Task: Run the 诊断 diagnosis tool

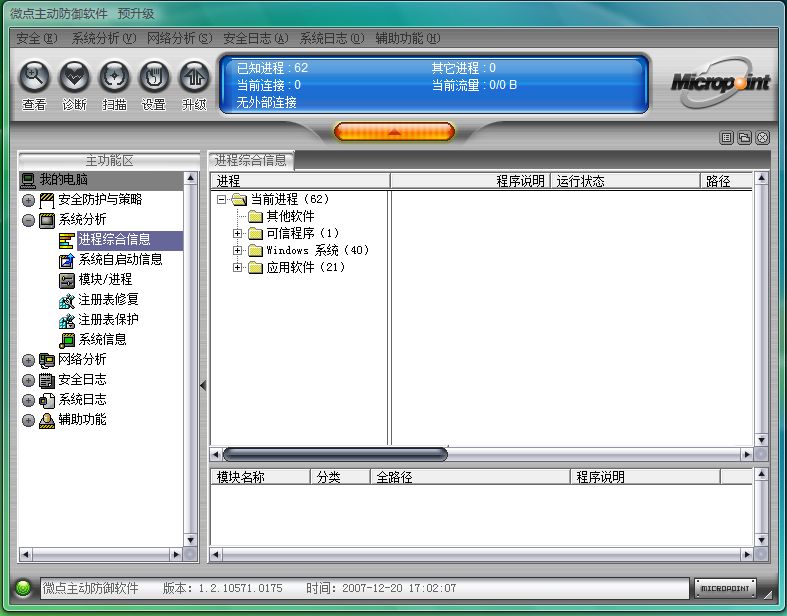Action: 74,77
